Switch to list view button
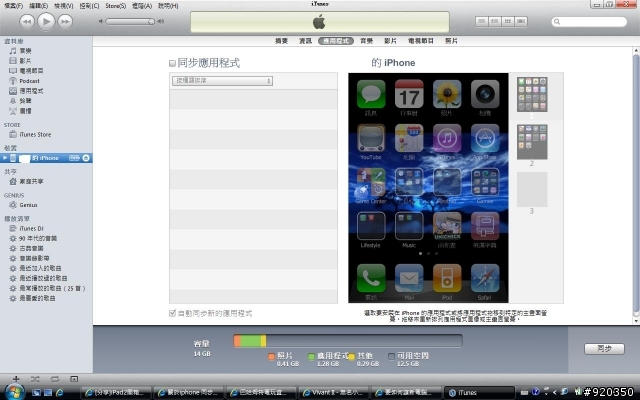This screenshot has width=640, height=400. pos(482,21)
